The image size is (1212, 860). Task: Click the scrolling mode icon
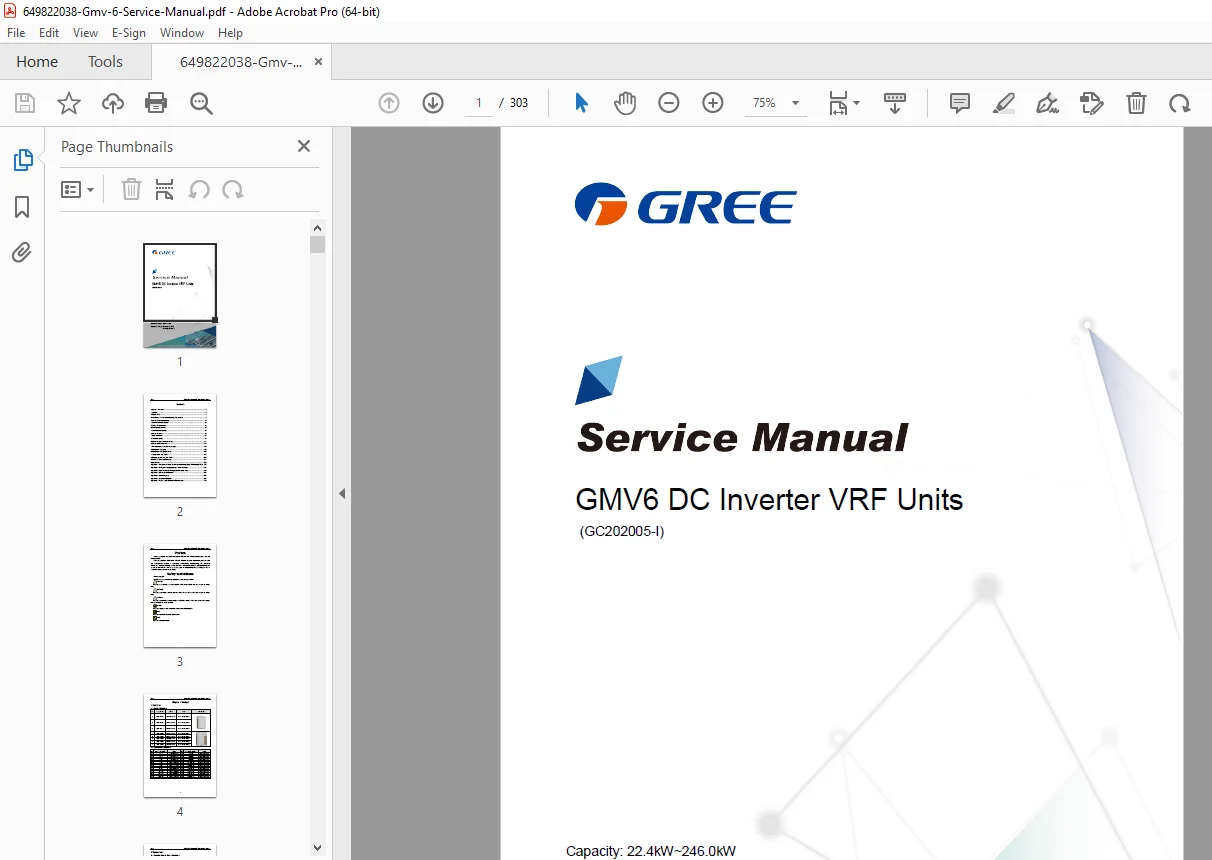[x=895, y=103]
